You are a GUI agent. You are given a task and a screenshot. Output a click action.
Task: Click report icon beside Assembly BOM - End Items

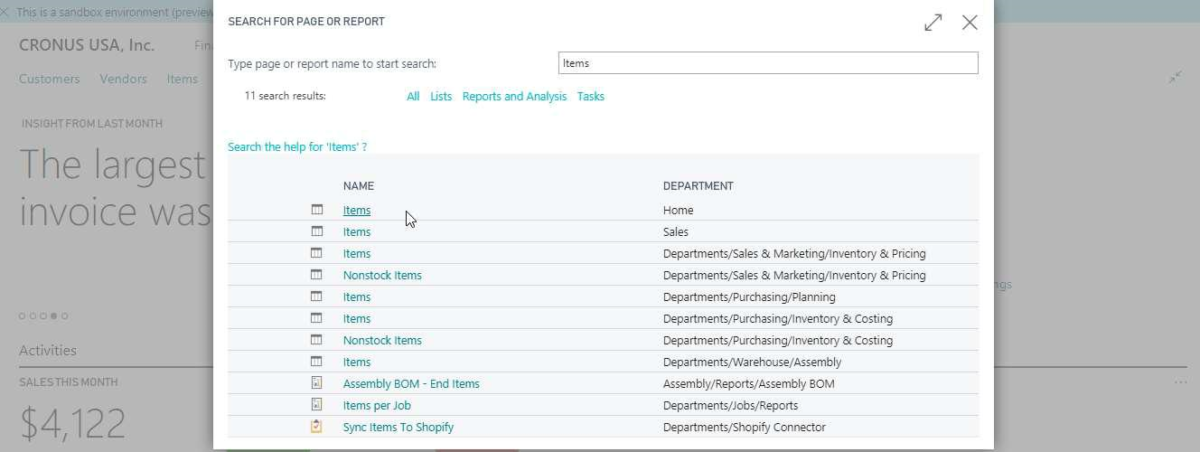pos(317,384)
